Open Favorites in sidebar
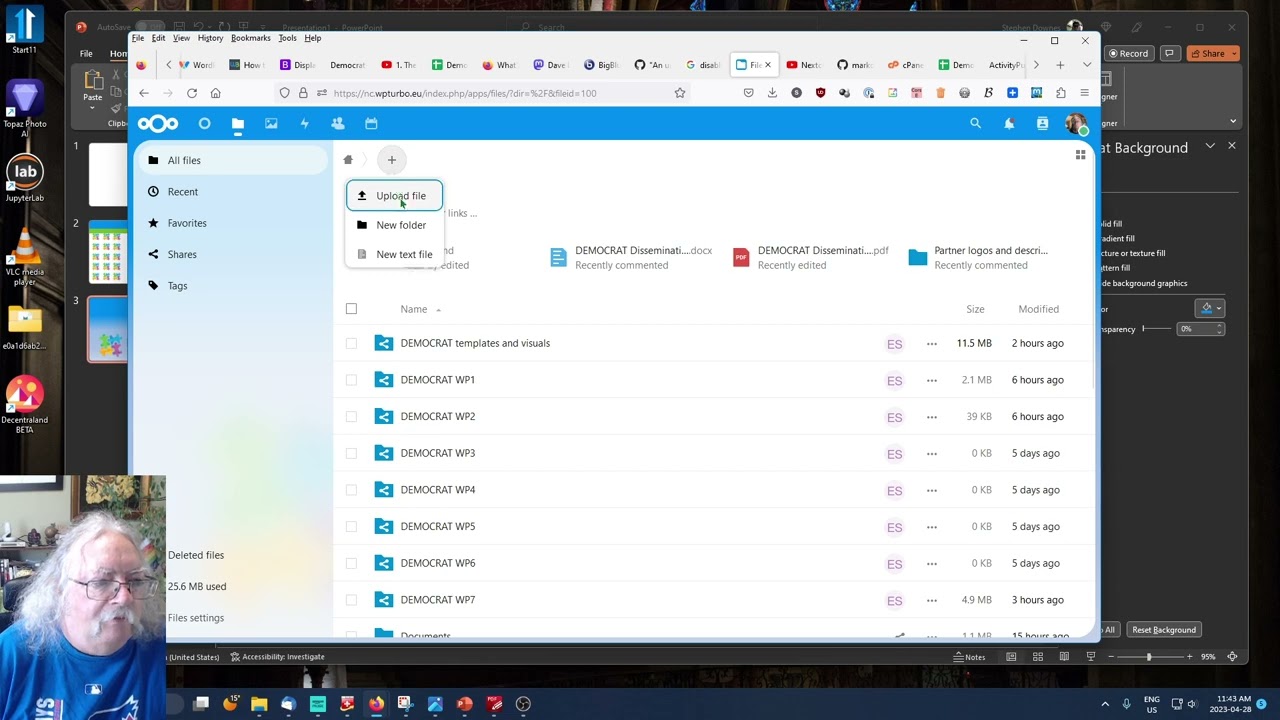Image resolution: width=1280 pixels, height=720 pixels. 232,223
